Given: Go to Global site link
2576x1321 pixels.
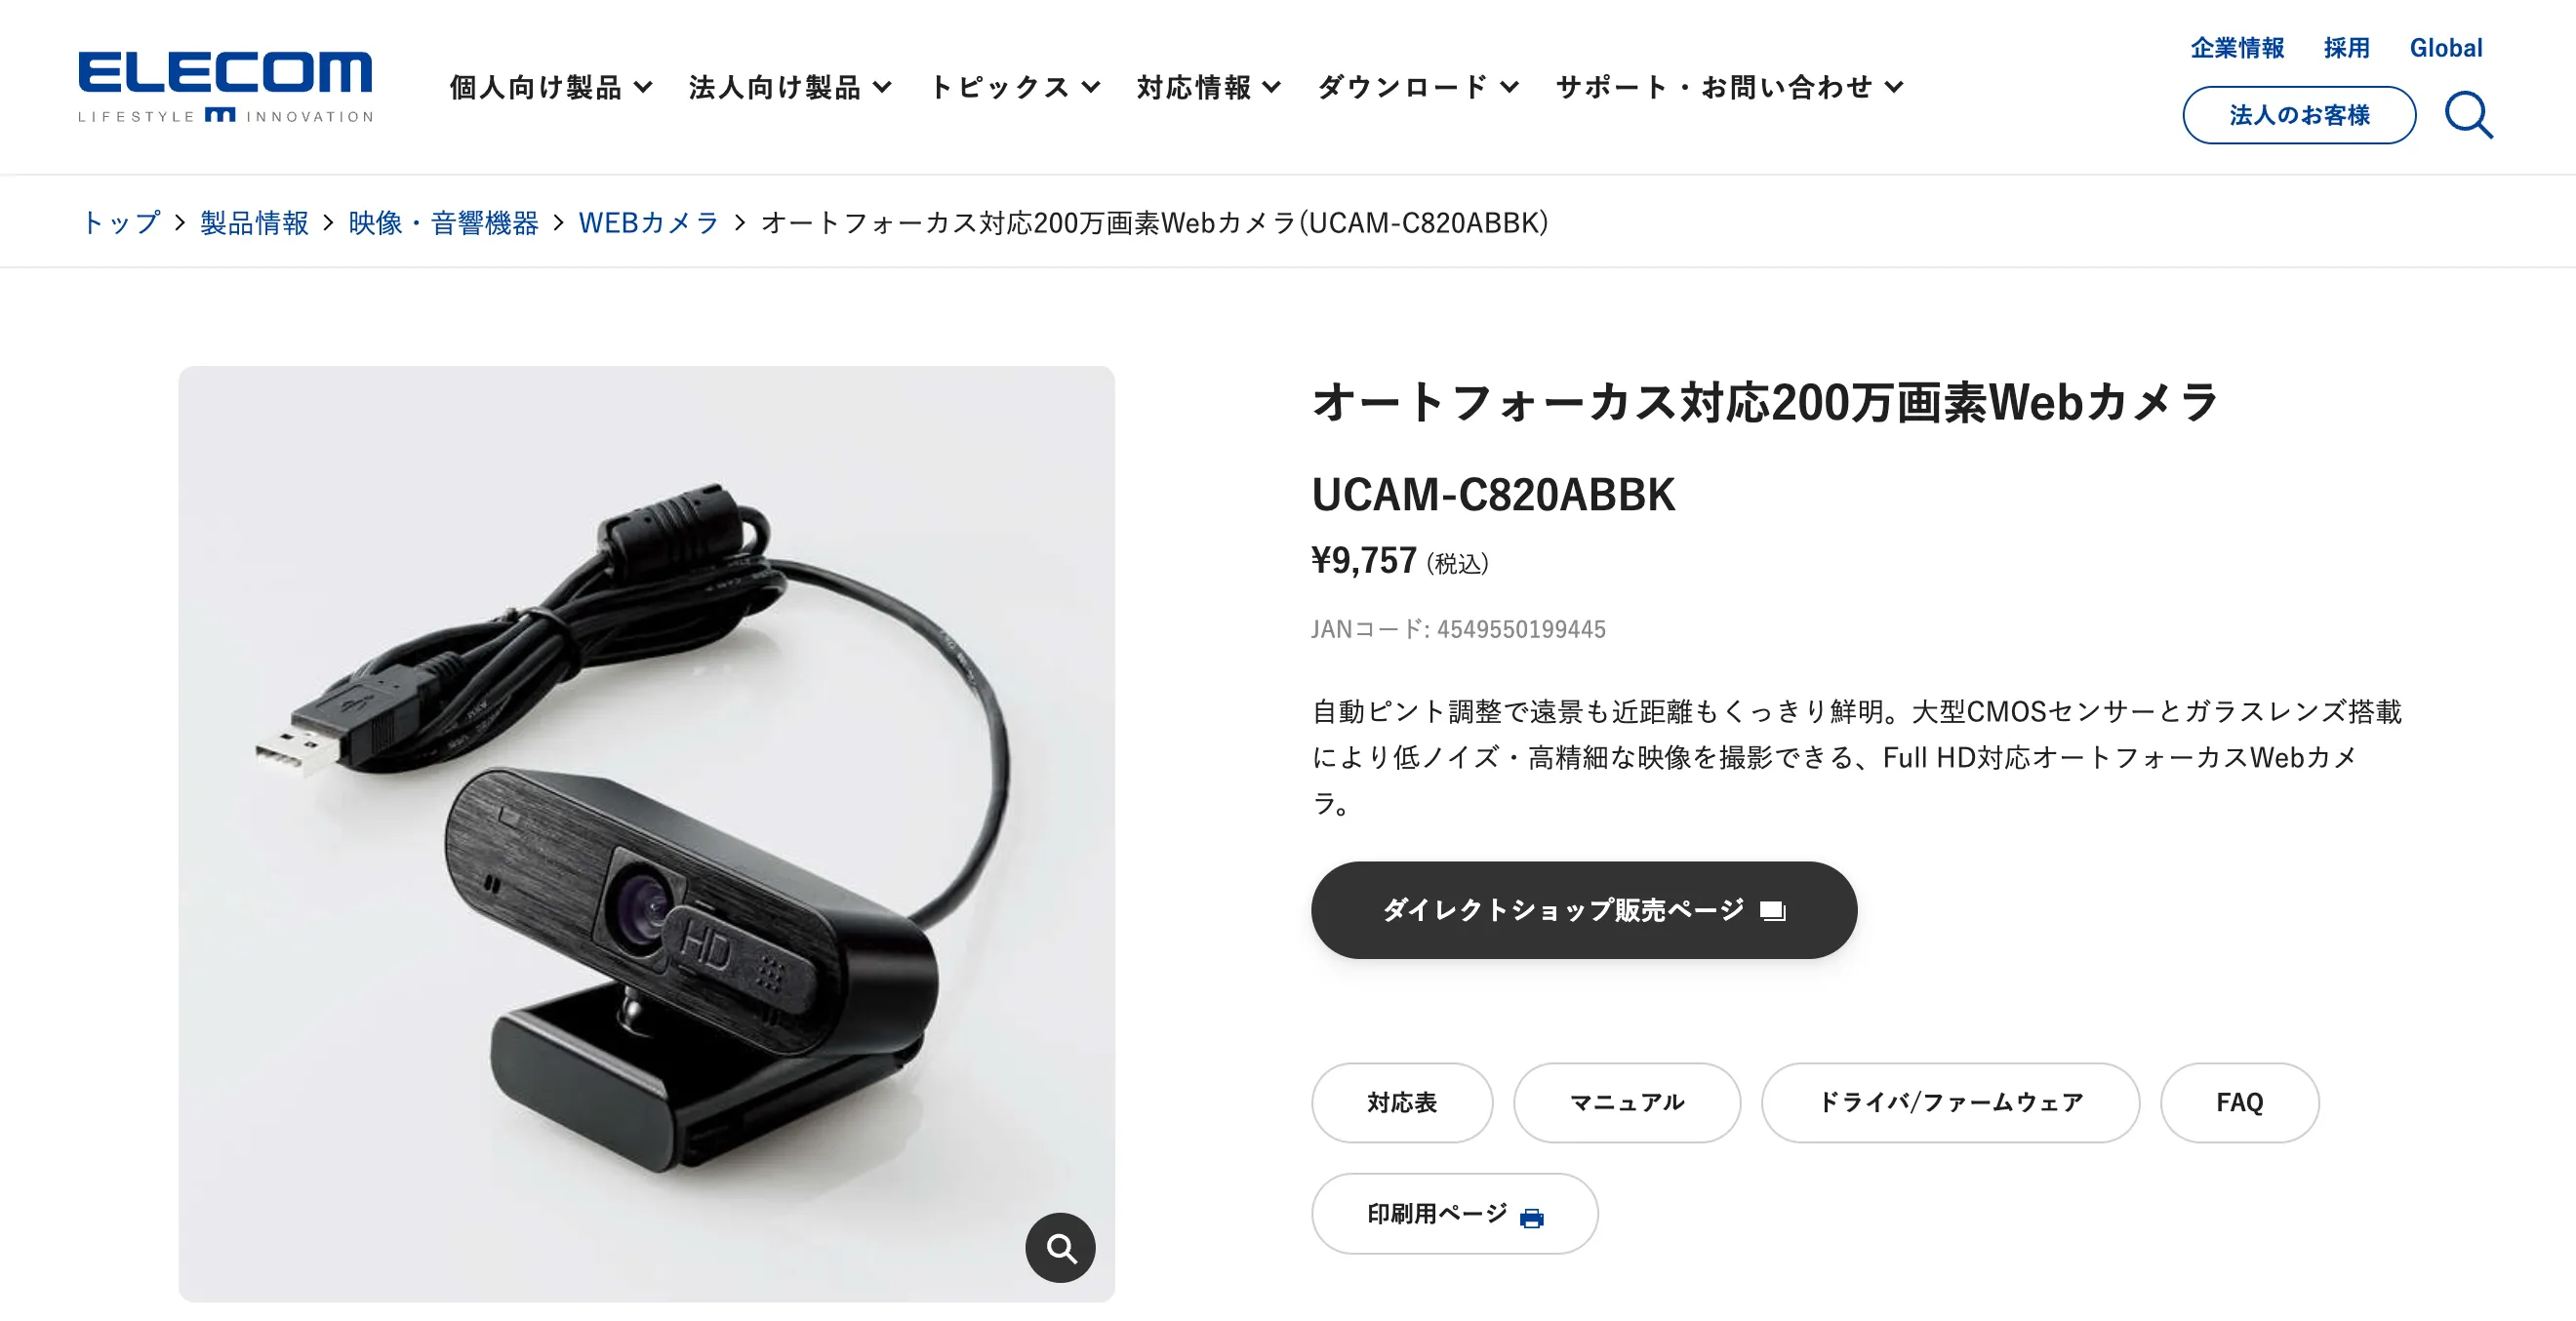Looking at the screenshot, I should tap(2446, 48).
